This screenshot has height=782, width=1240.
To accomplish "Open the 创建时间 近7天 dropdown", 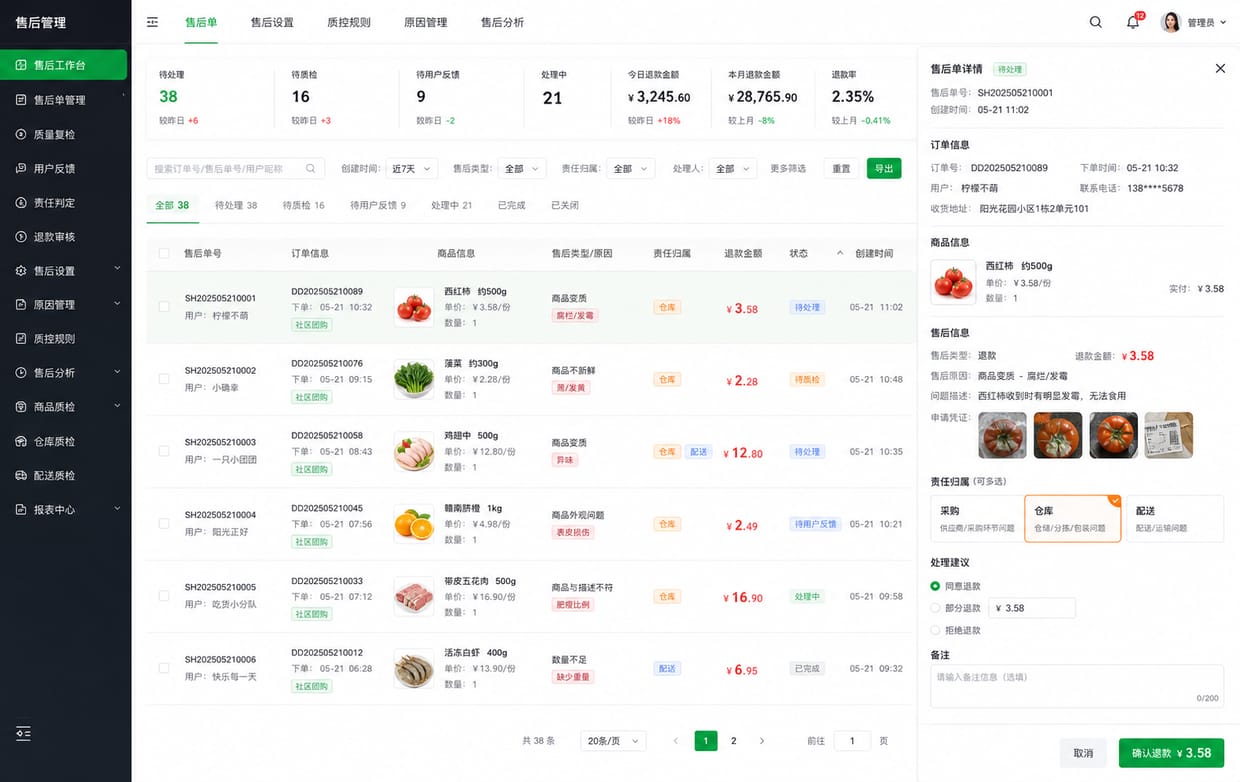I will pyautogui.click(x=411, y=169).
